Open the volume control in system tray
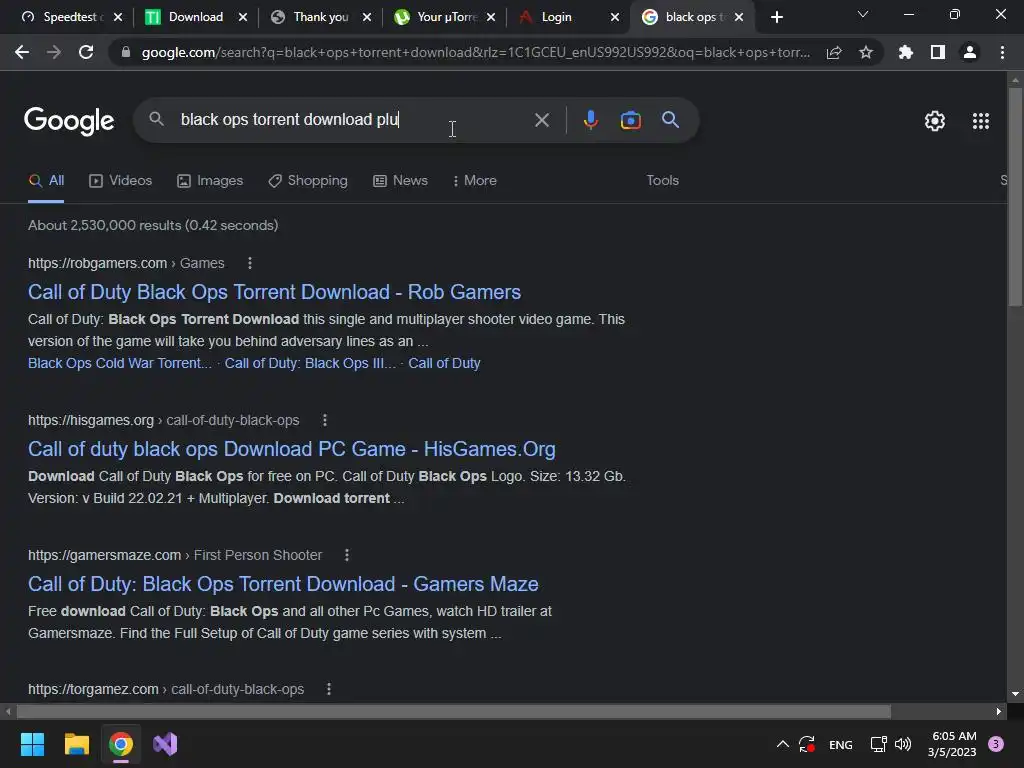The width and height of the screenshot is (1024, 768). pyautogui.click(x=903, y=744)
